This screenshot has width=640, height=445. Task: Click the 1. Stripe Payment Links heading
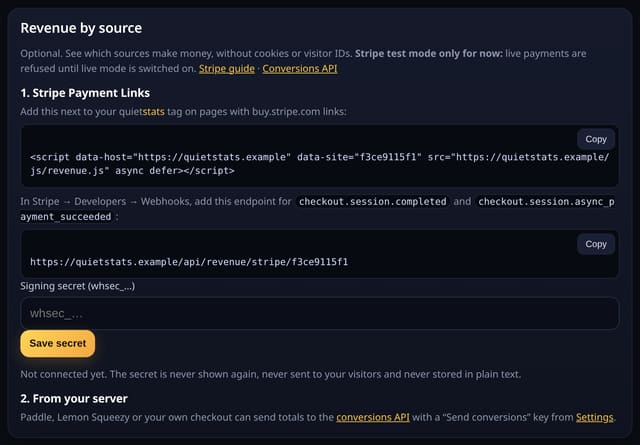click(x=85, y=93)
